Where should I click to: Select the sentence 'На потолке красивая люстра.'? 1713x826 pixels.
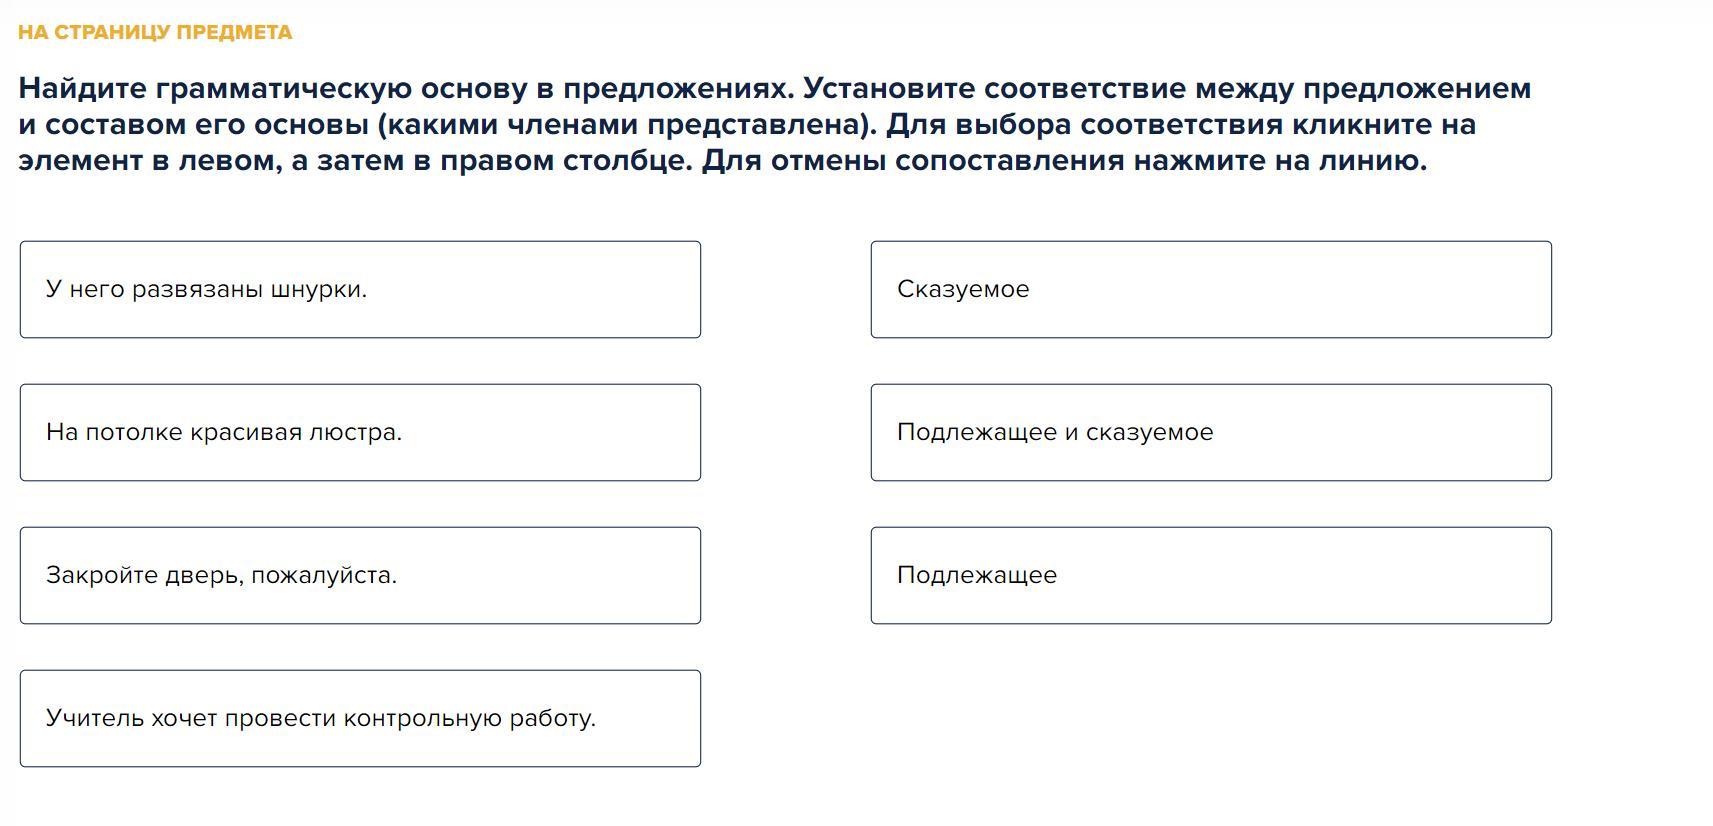(x=360, y=432)
